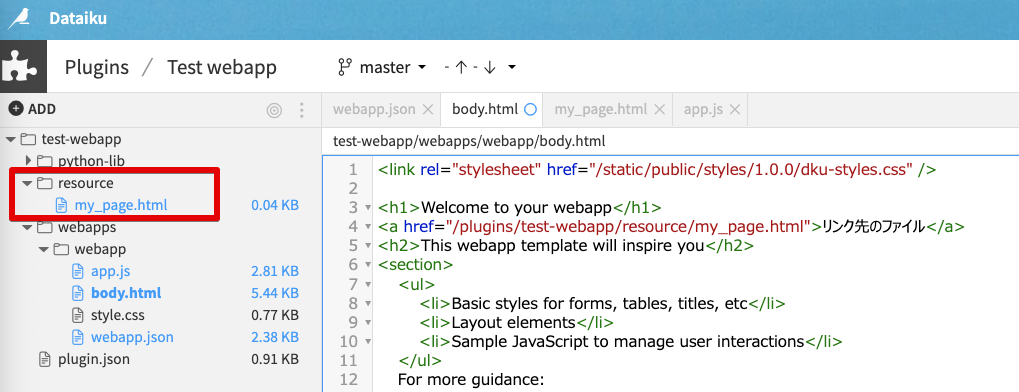Click the folder icon of webapp
The image size is (1019, 392).
[x=61, y=250]
